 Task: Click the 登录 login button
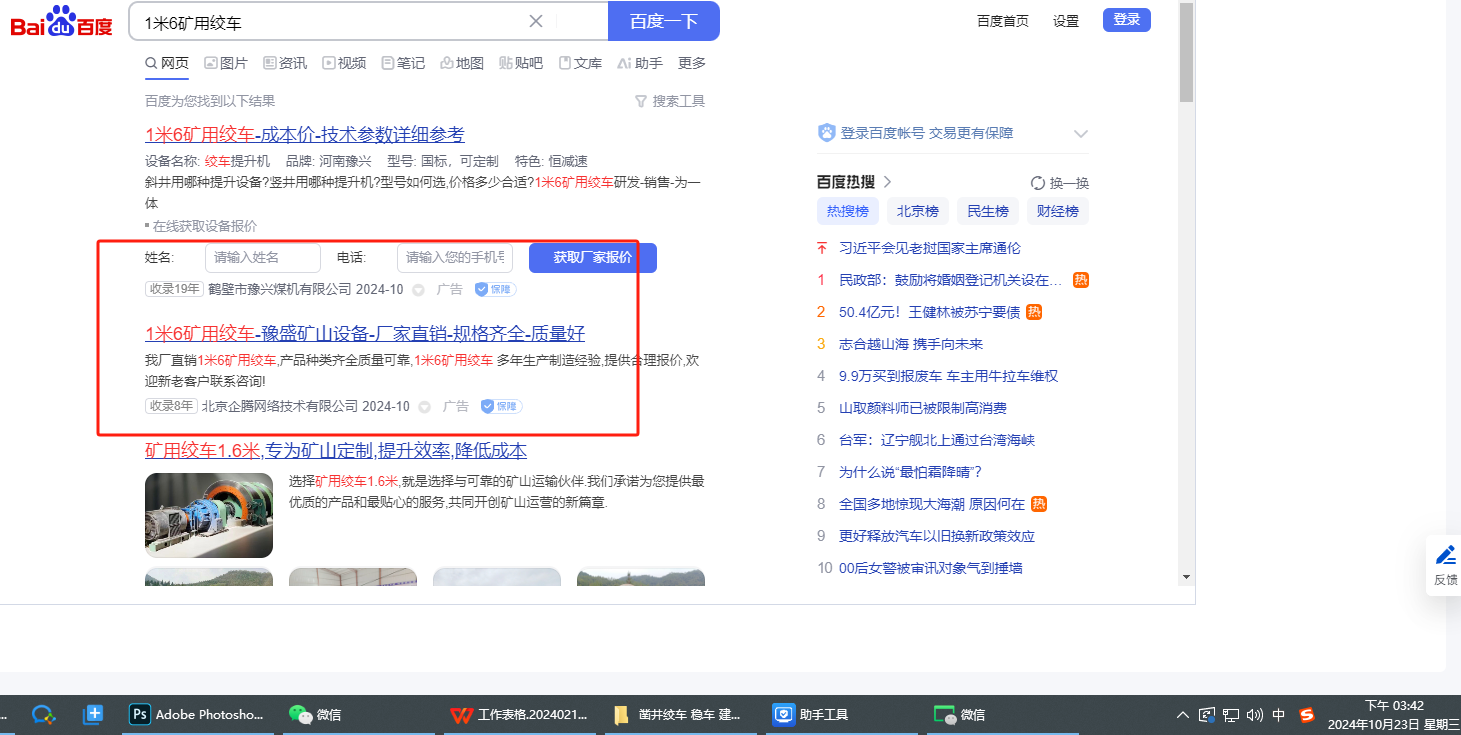click(1127, 20)
